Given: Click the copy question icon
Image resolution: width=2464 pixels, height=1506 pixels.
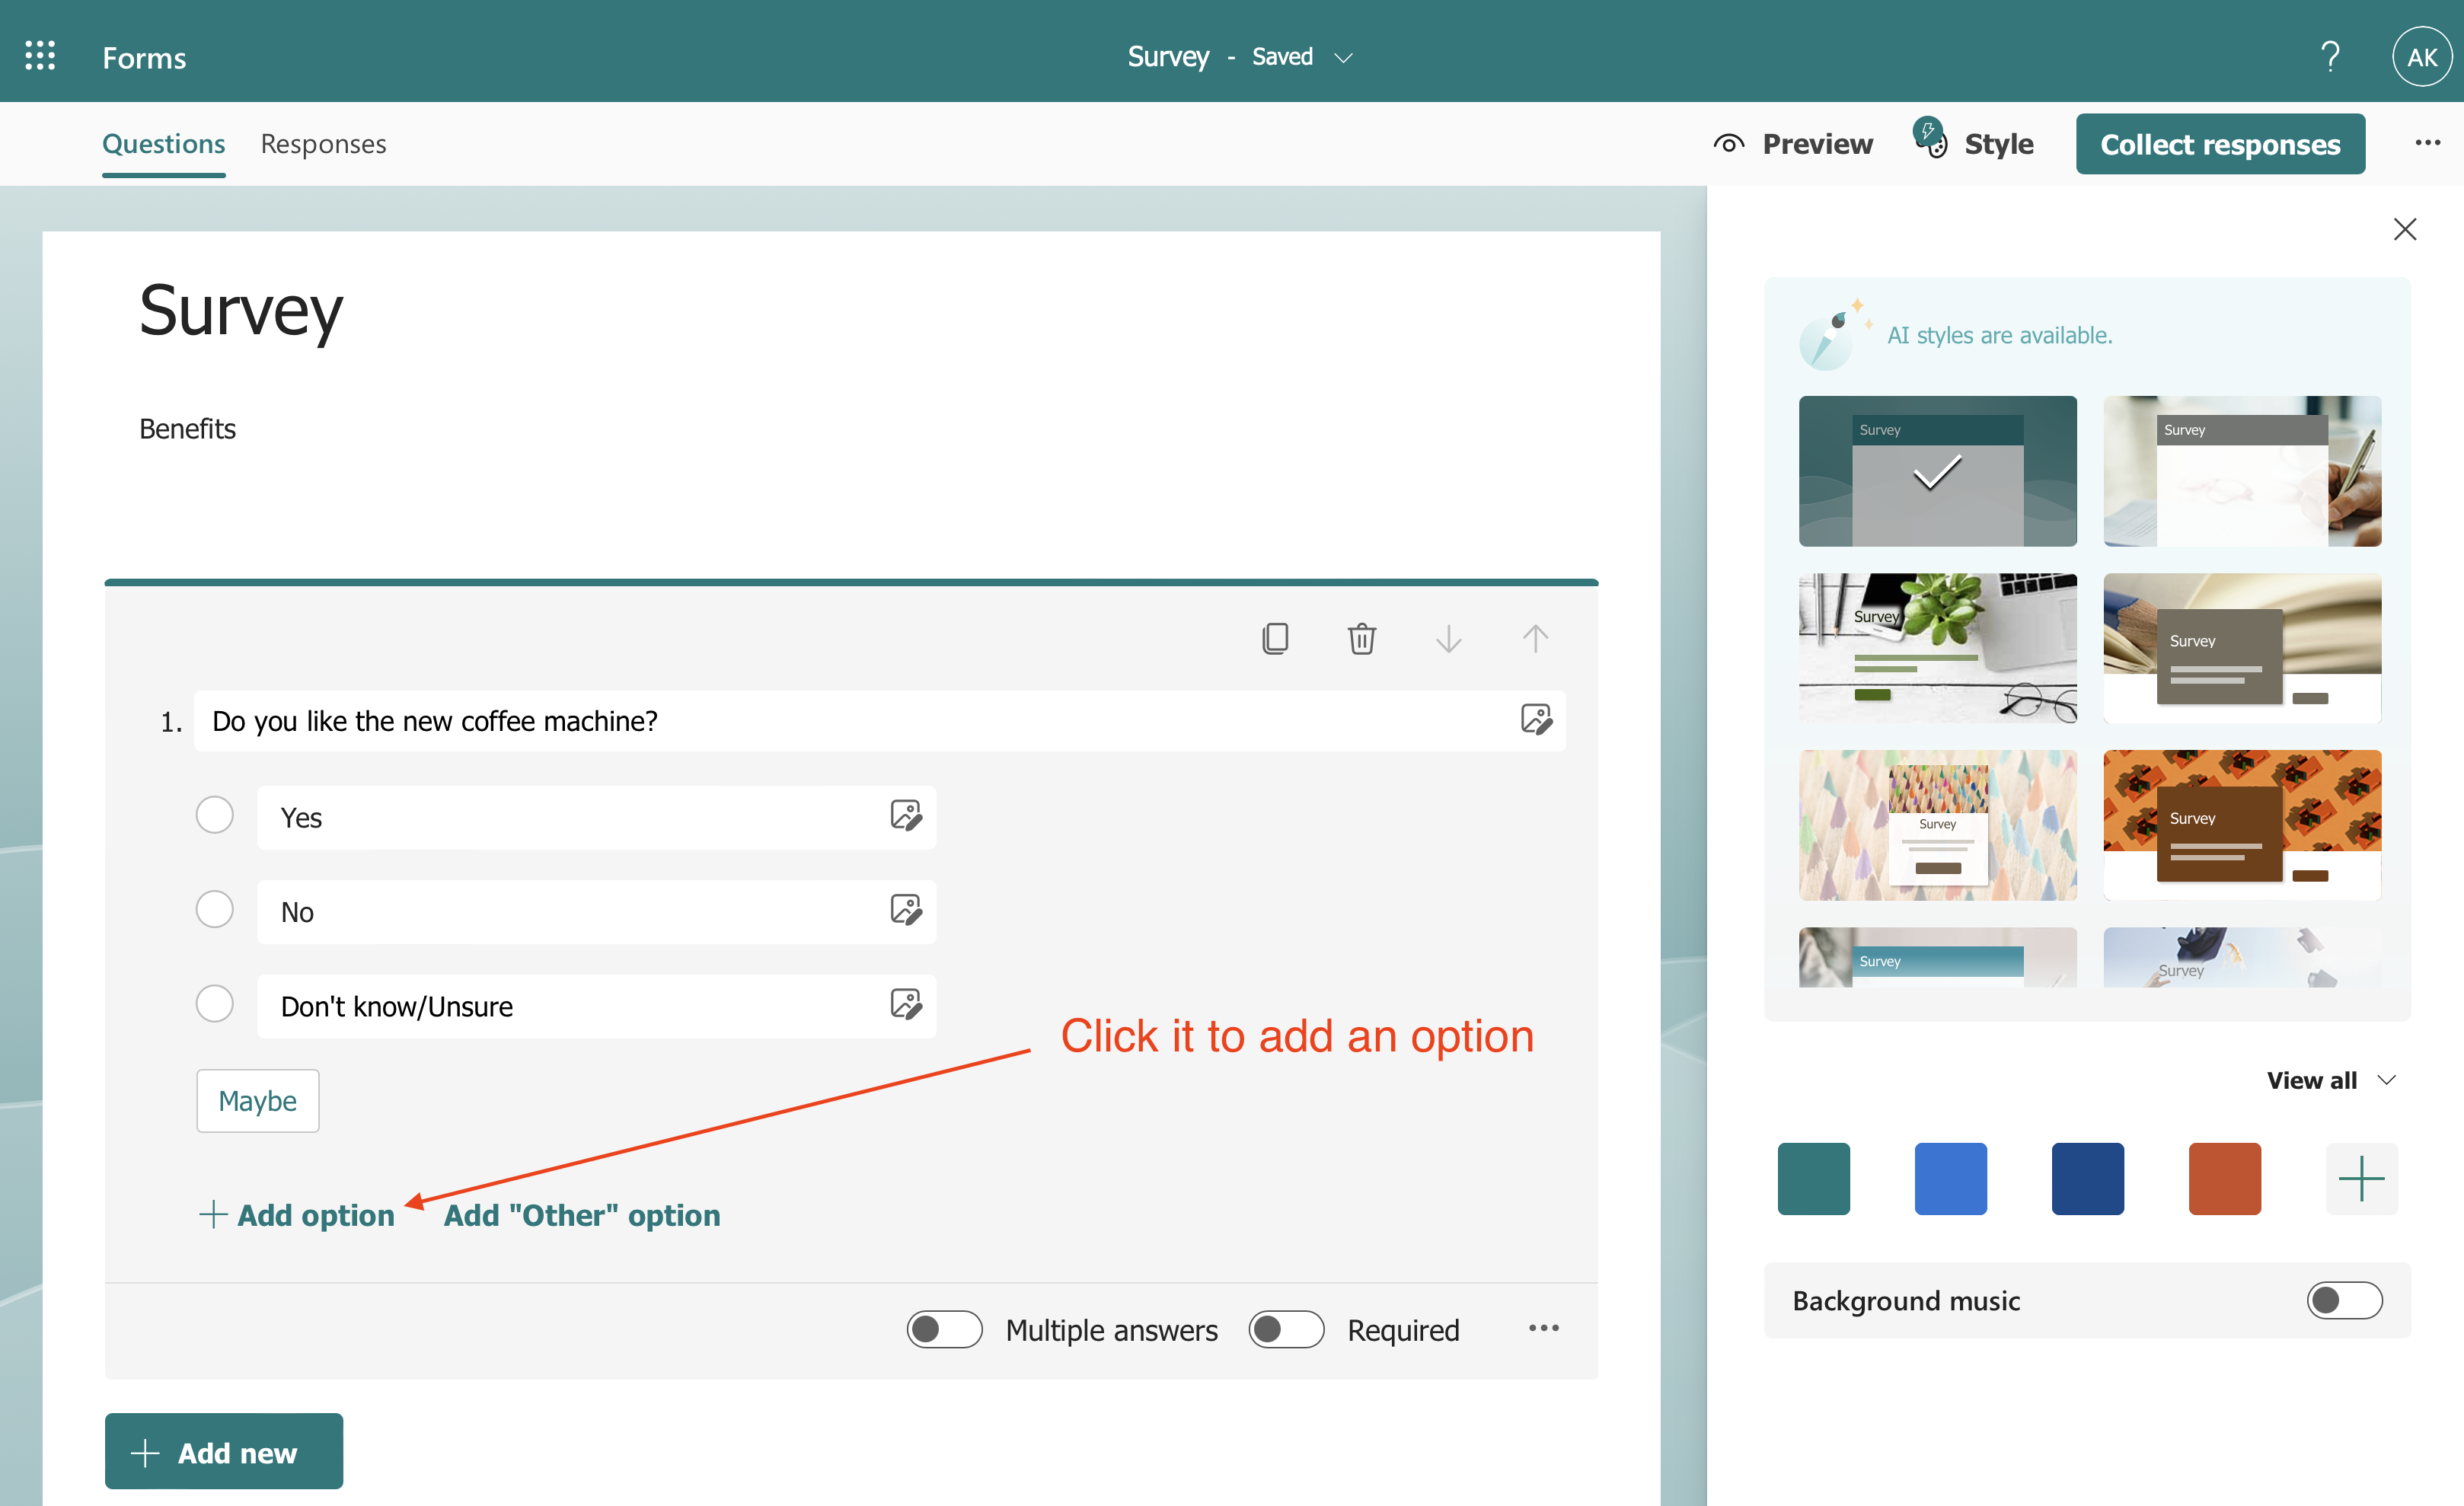Looking at the screenshot, I should pos(1275,638).
